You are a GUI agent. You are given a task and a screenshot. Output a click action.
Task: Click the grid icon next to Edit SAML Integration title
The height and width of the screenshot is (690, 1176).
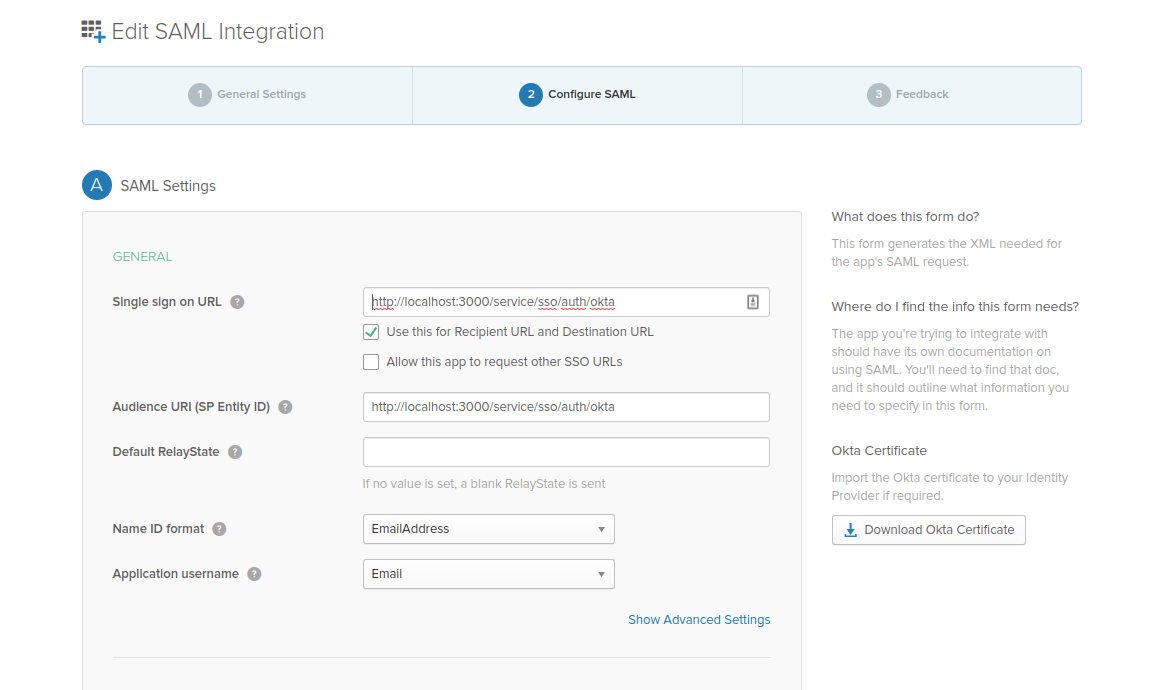[x=91, y=31]
